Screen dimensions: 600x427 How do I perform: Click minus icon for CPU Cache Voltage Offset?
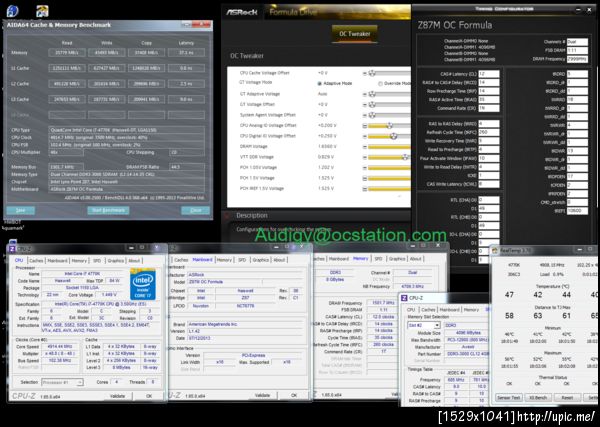(365, 73)
